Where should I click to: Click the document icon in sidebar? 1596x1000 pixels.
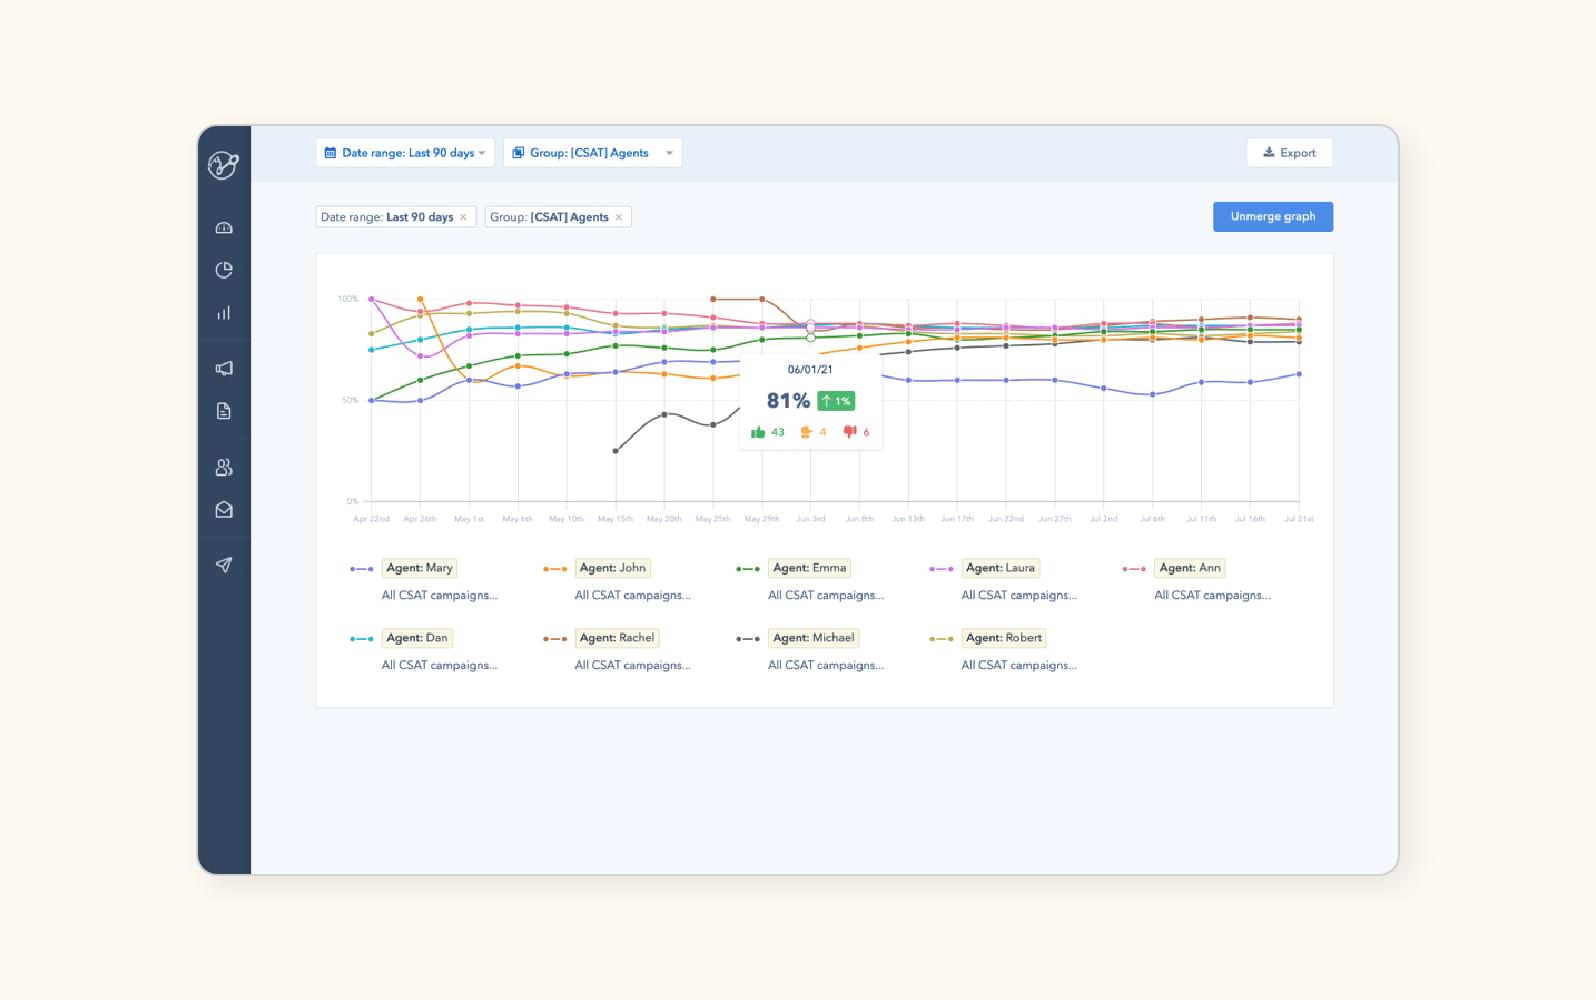pyautogui.click(x=224, y=411)
